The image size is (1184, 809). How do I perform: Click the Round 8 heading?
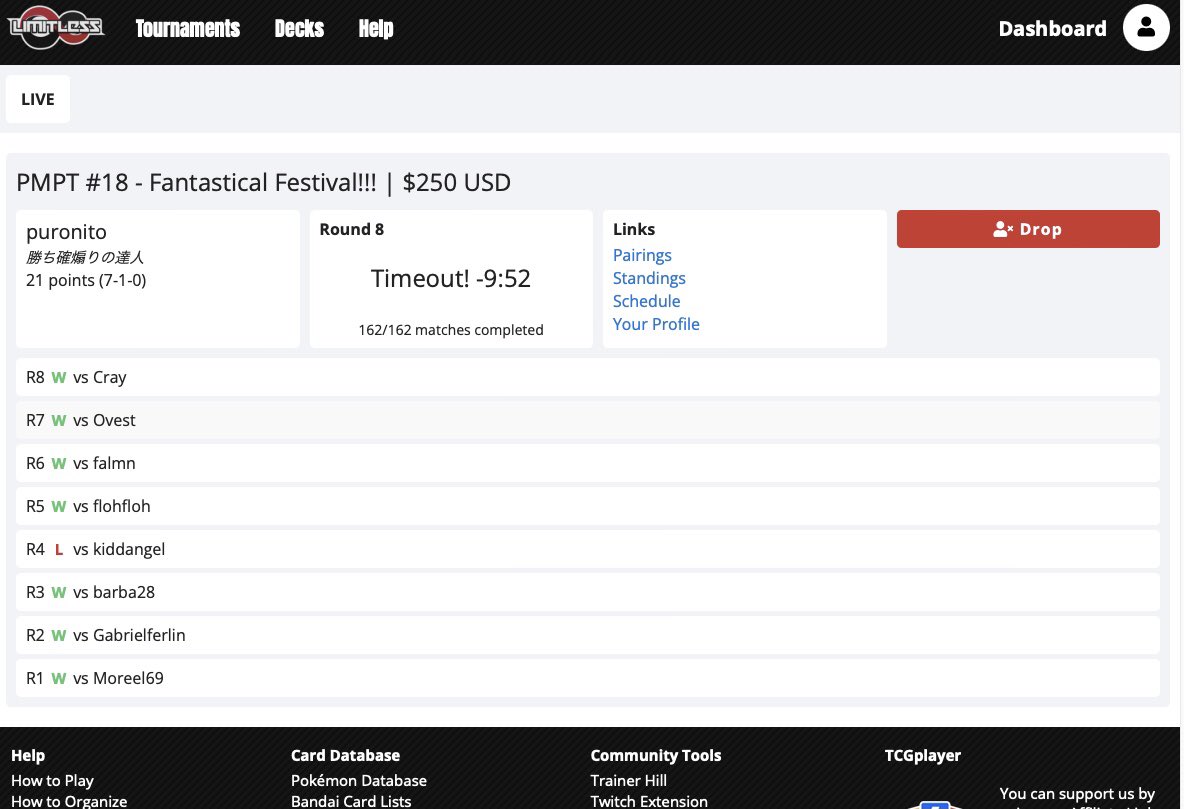coord(351,230)
